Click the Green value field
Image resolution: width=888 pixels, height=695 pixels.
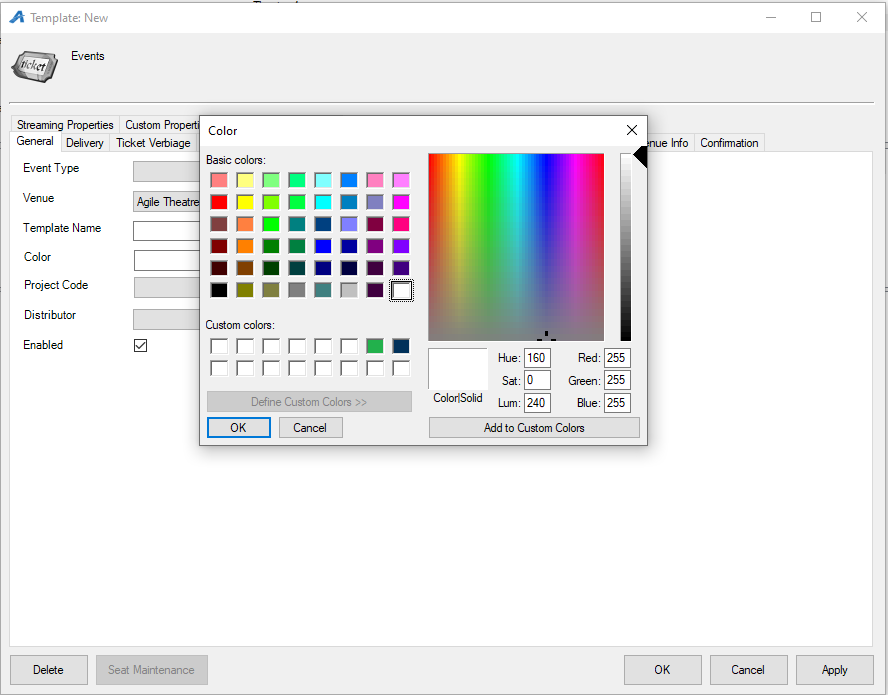617,380
